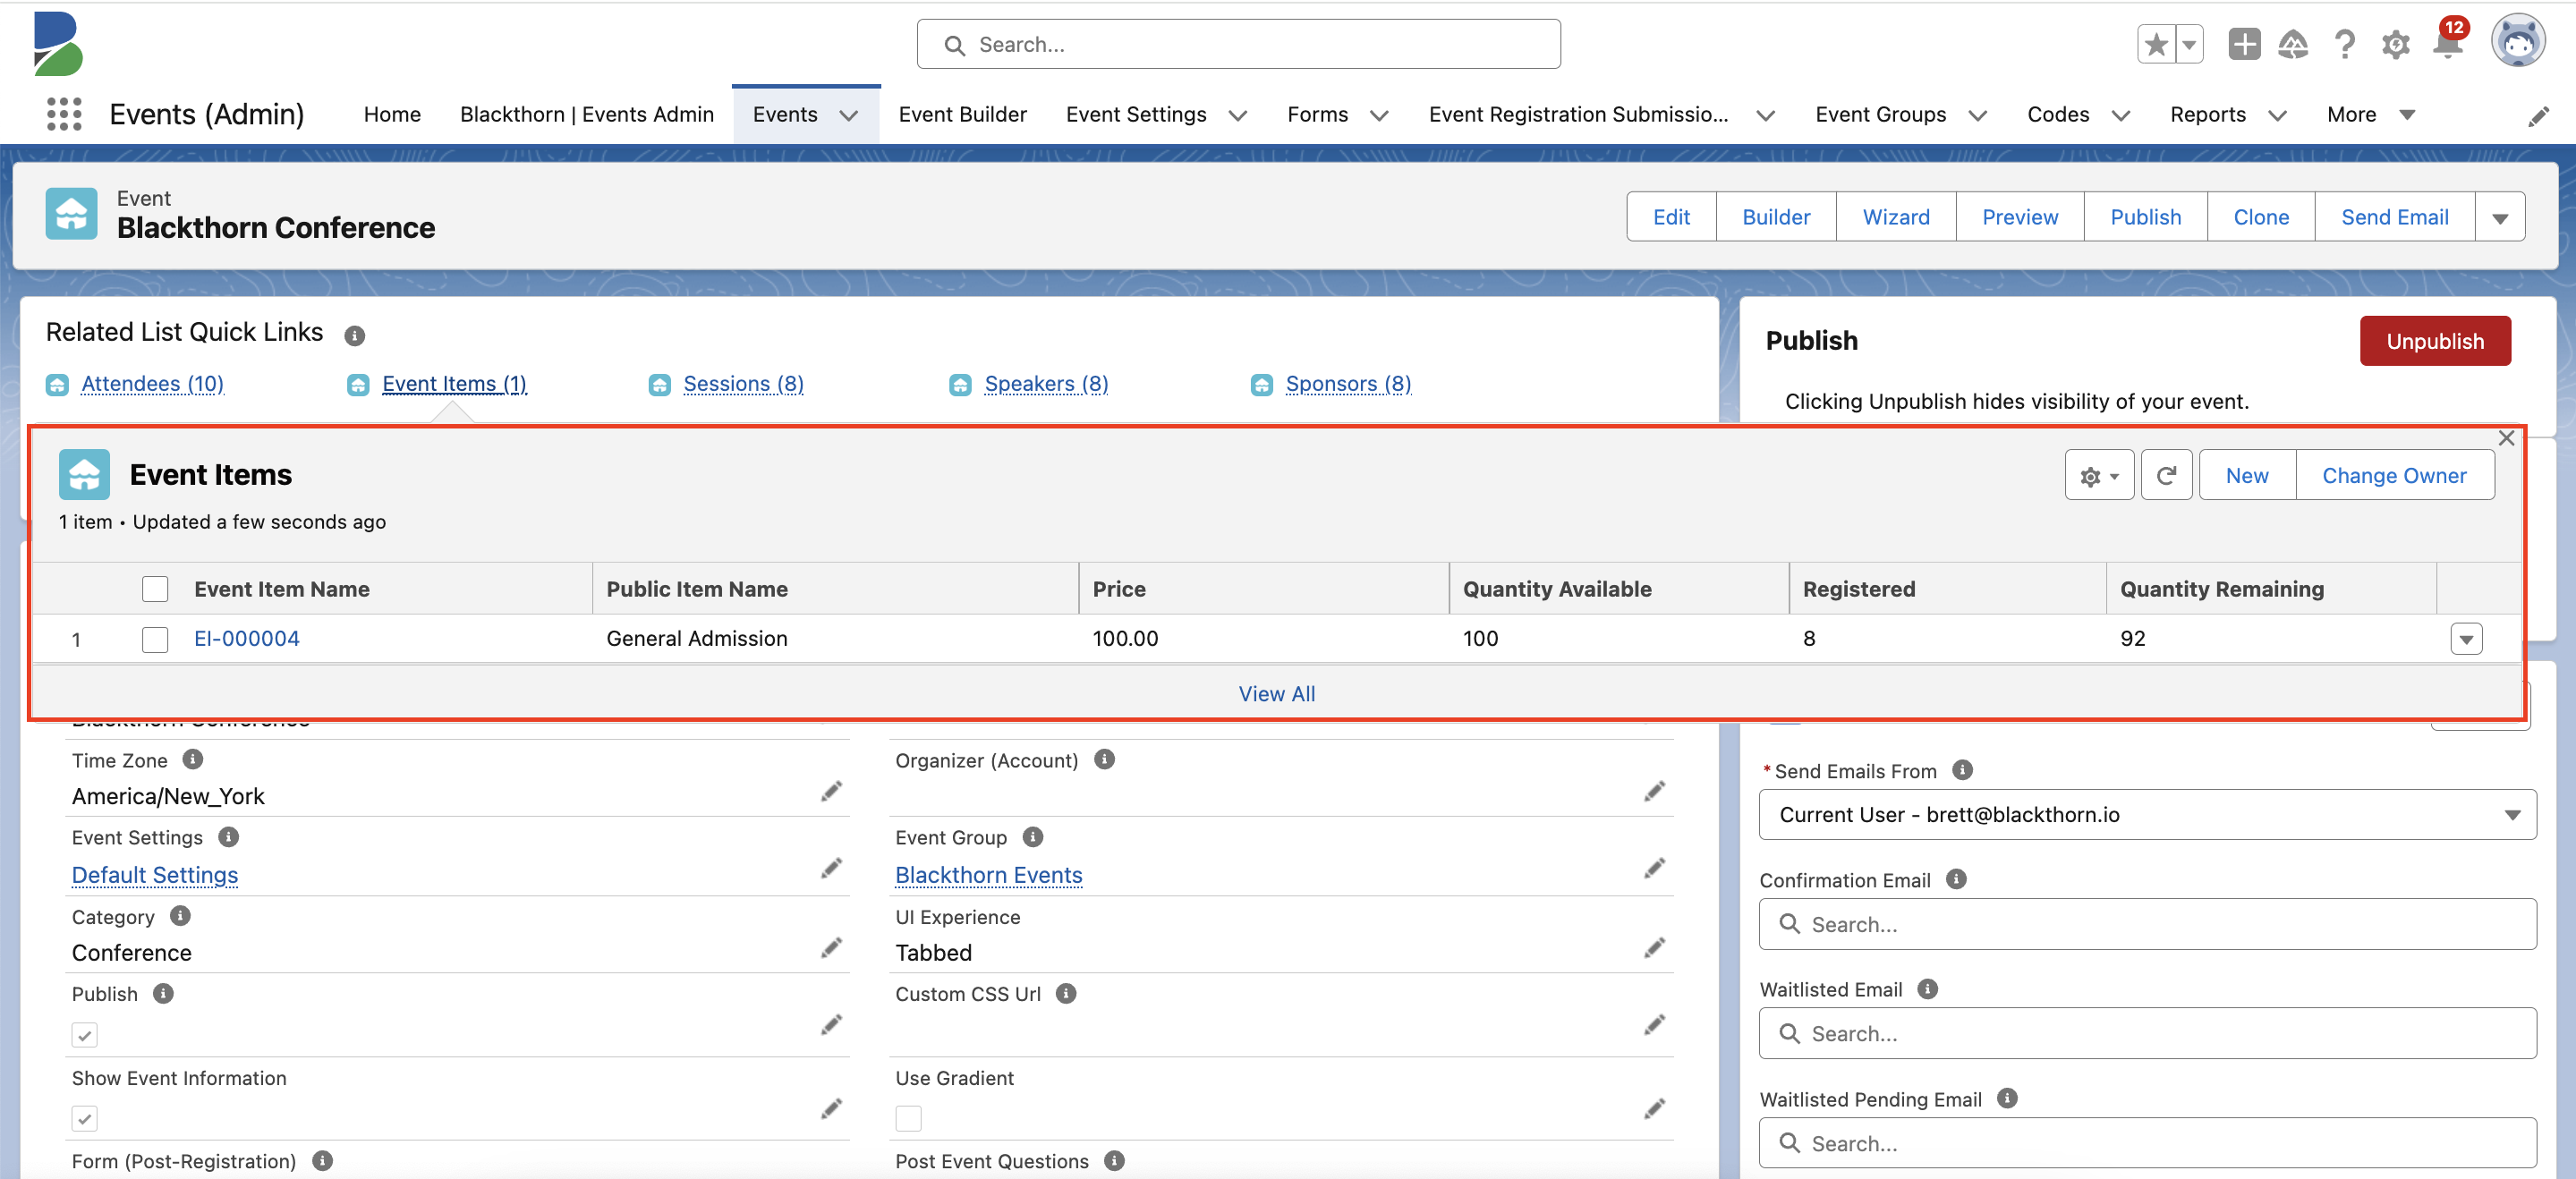This screenshot has width=2576, height=1179.
Task: Edit the Category field pencil
Action: pos(831,947)
